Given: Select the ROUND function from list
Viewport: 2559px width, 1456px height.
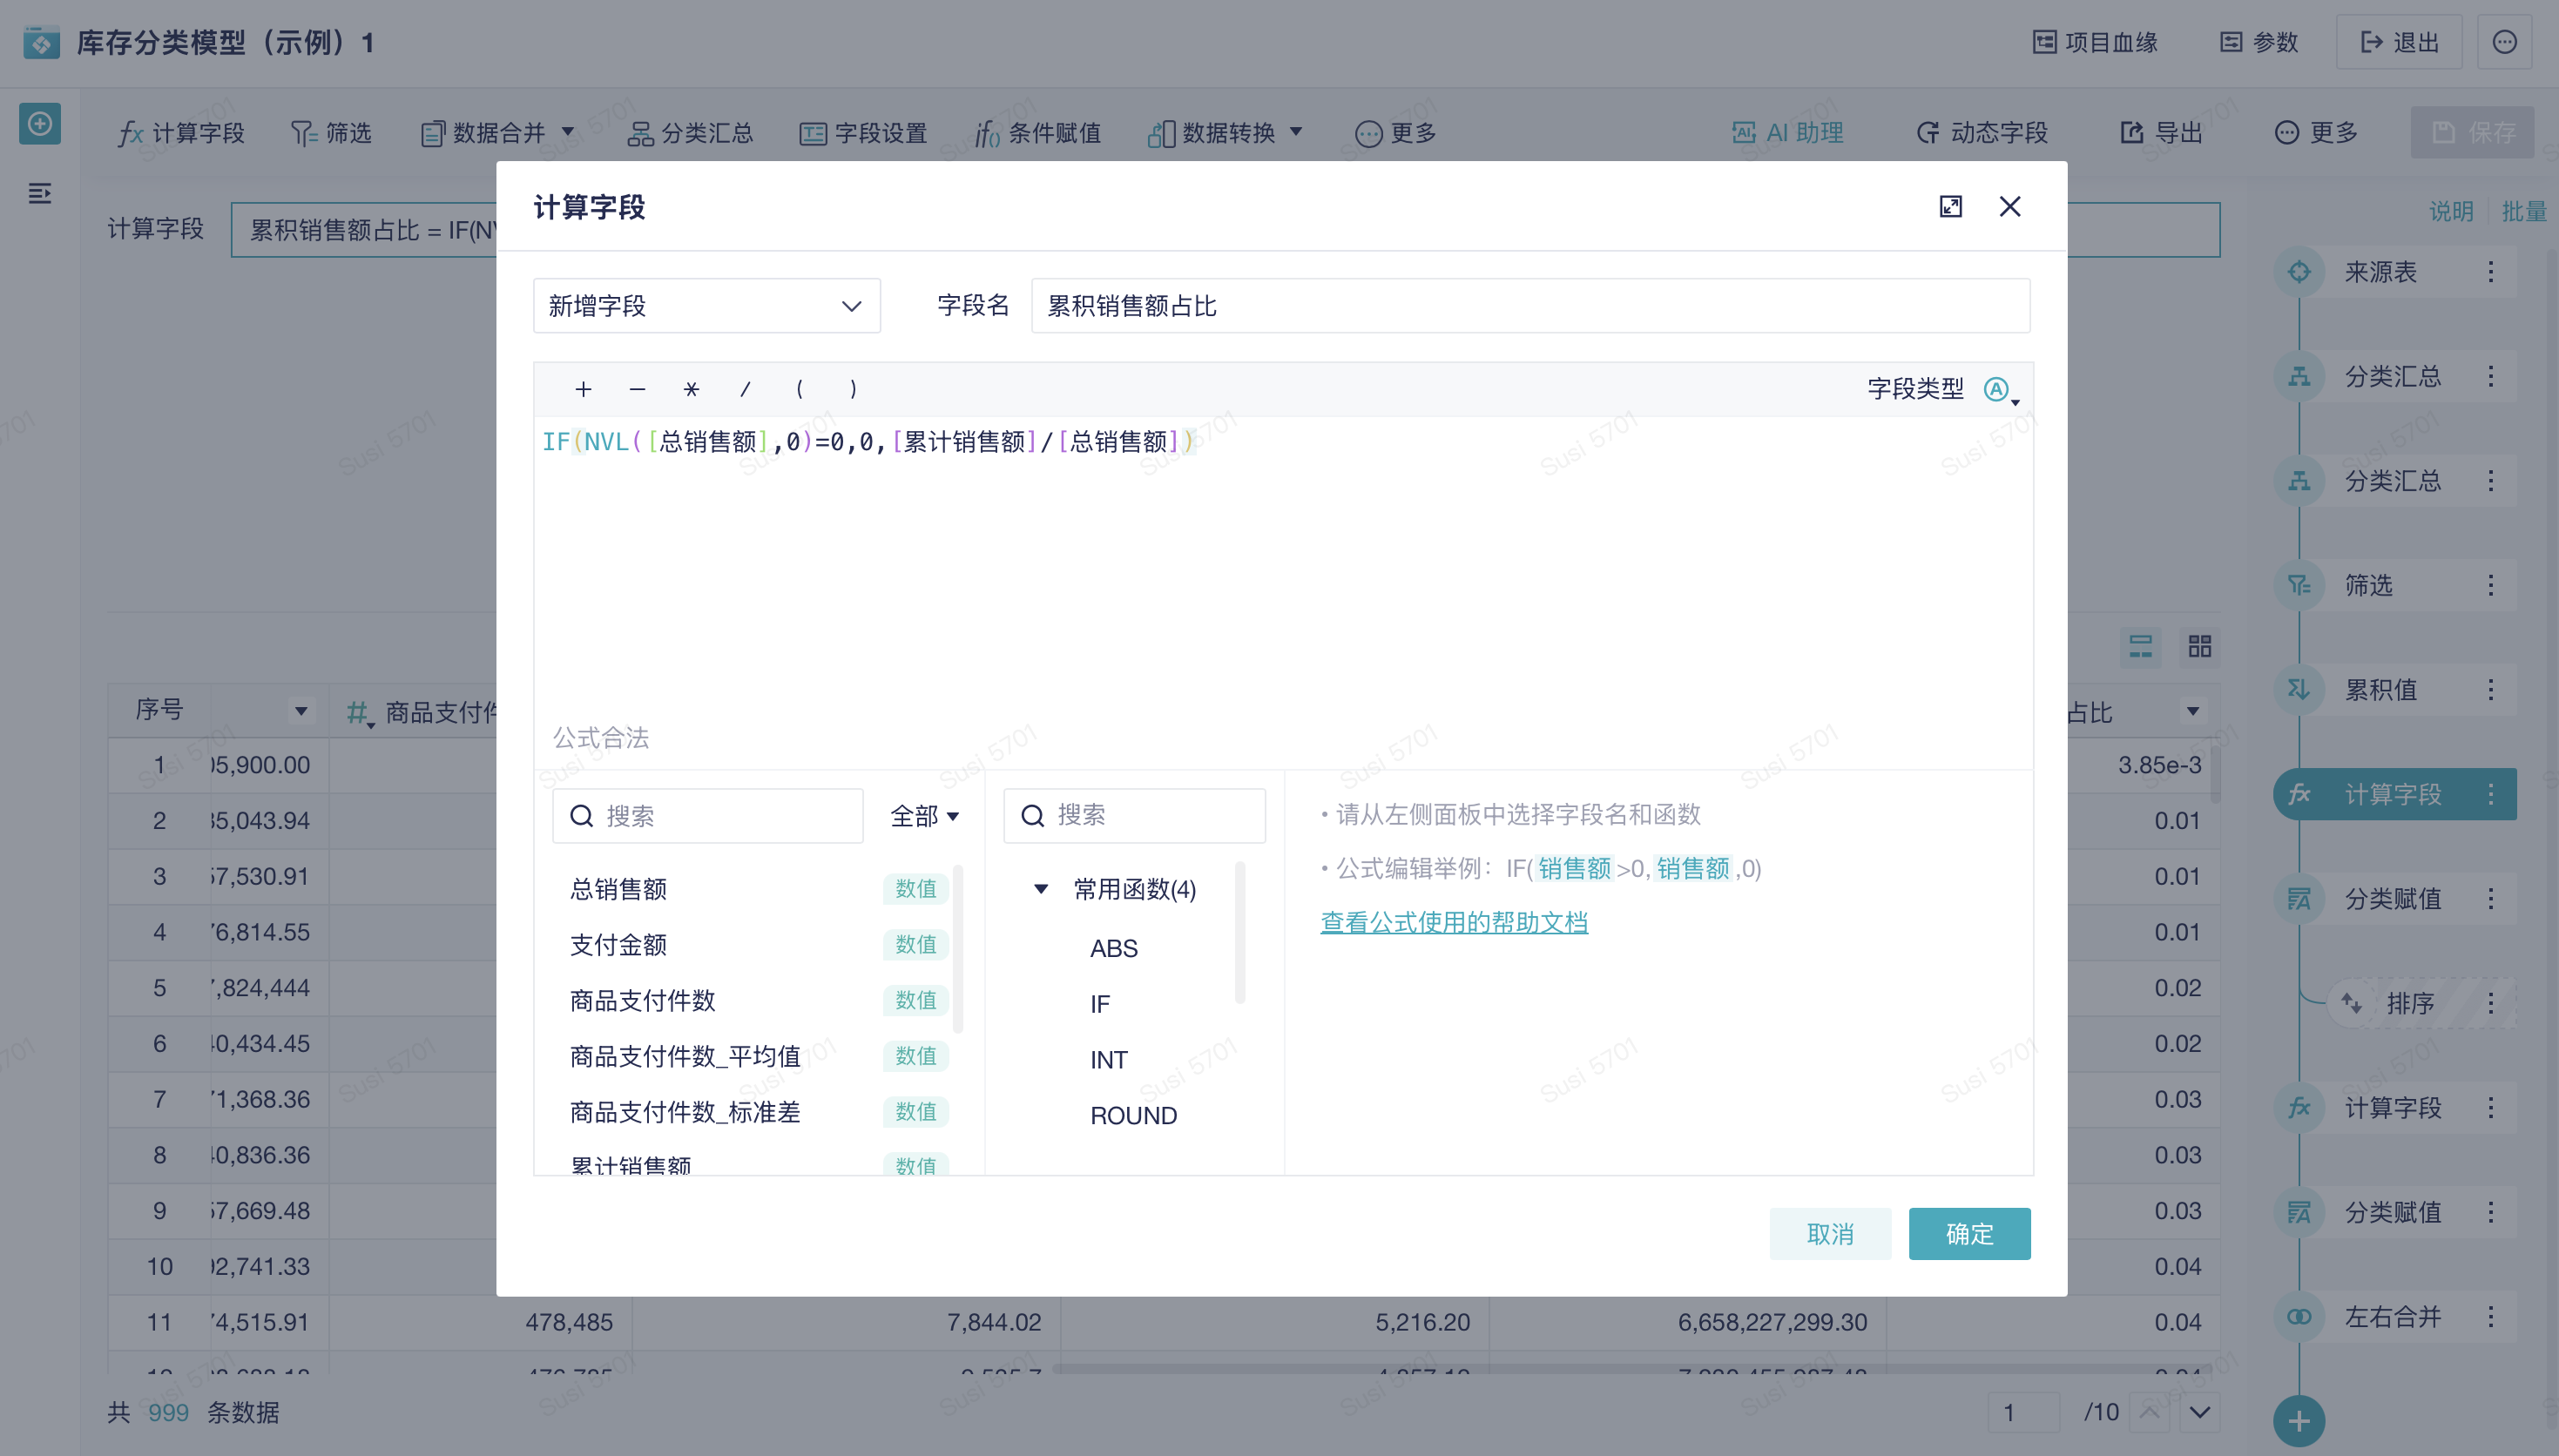Looking at the screenshot, I should (1133, 1115).
